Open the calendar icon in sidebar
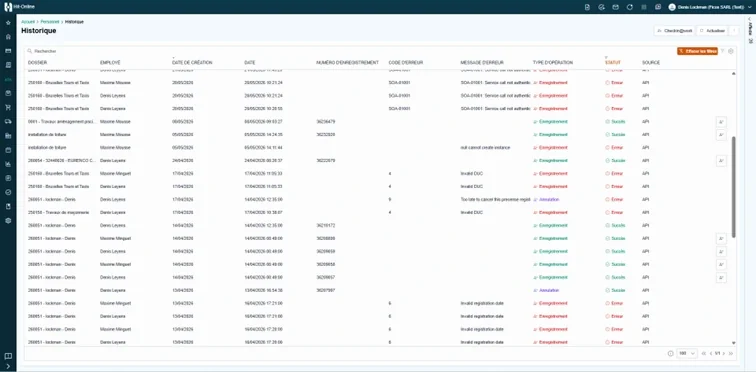Screen dimensions: 756x372 click(8, 150)
